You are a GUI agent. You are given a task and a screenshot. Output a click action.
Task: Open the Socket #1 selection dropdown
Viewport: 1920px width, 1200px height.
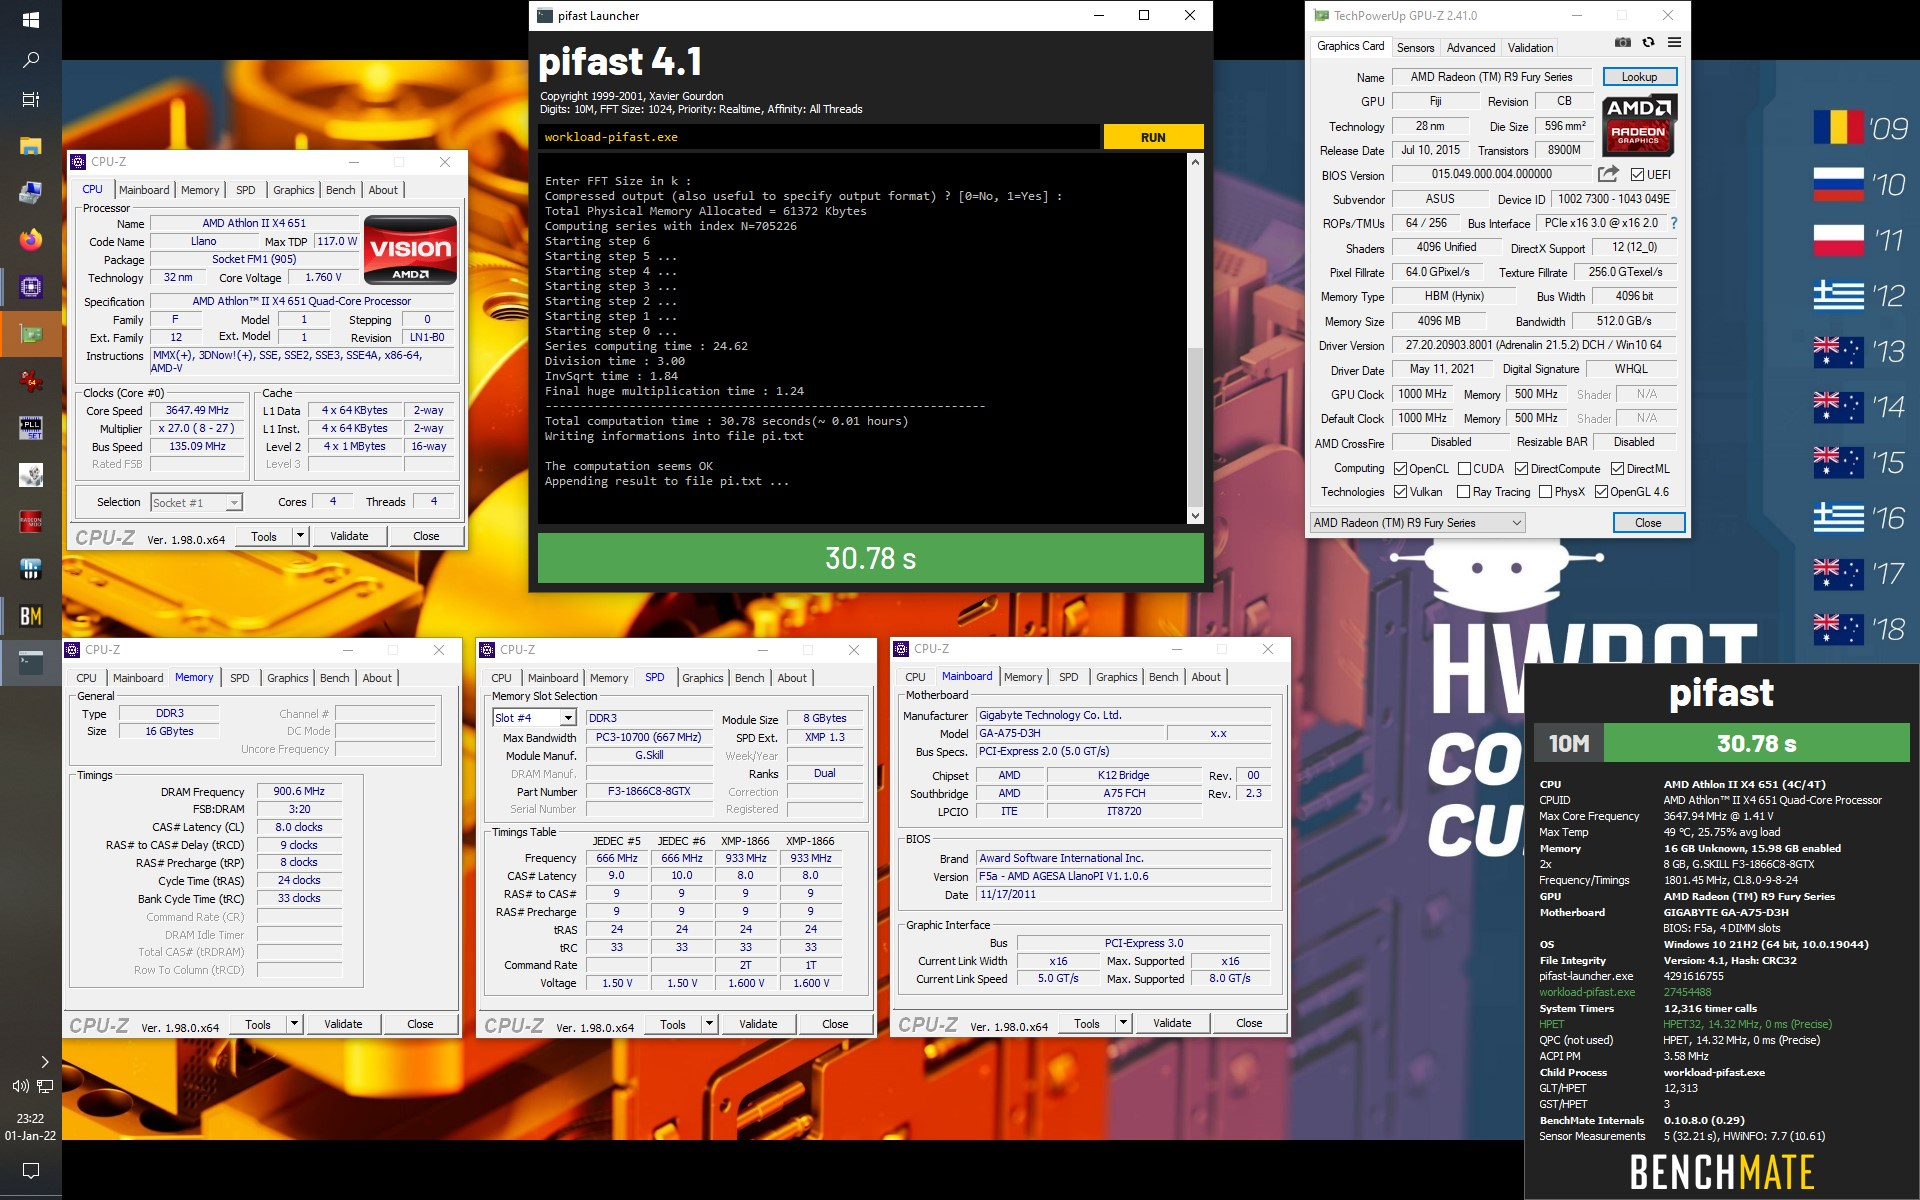196,503
